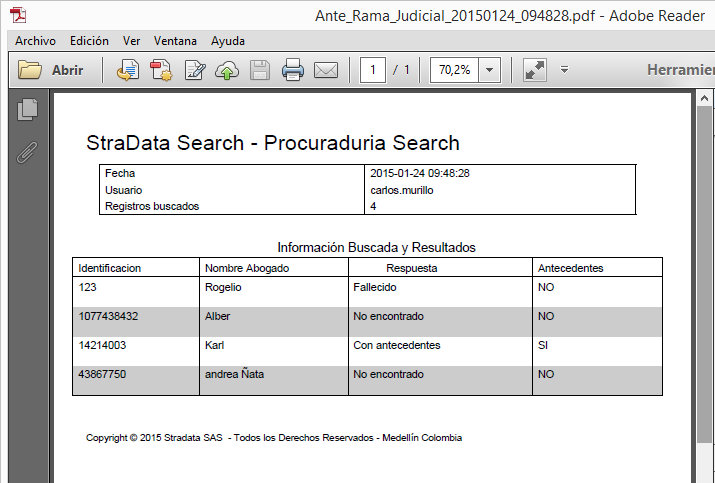This screenshot has height=483, width=715.
Task: Click the Usuario label
Action: point(123,190)
